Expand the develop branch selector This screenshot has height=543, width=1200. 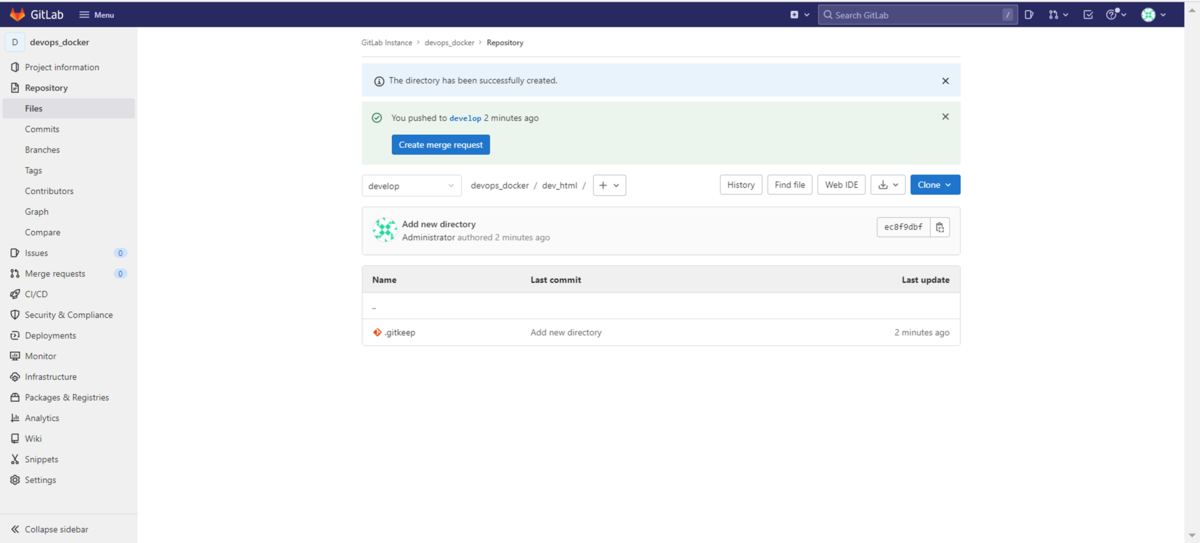[411, 186]
